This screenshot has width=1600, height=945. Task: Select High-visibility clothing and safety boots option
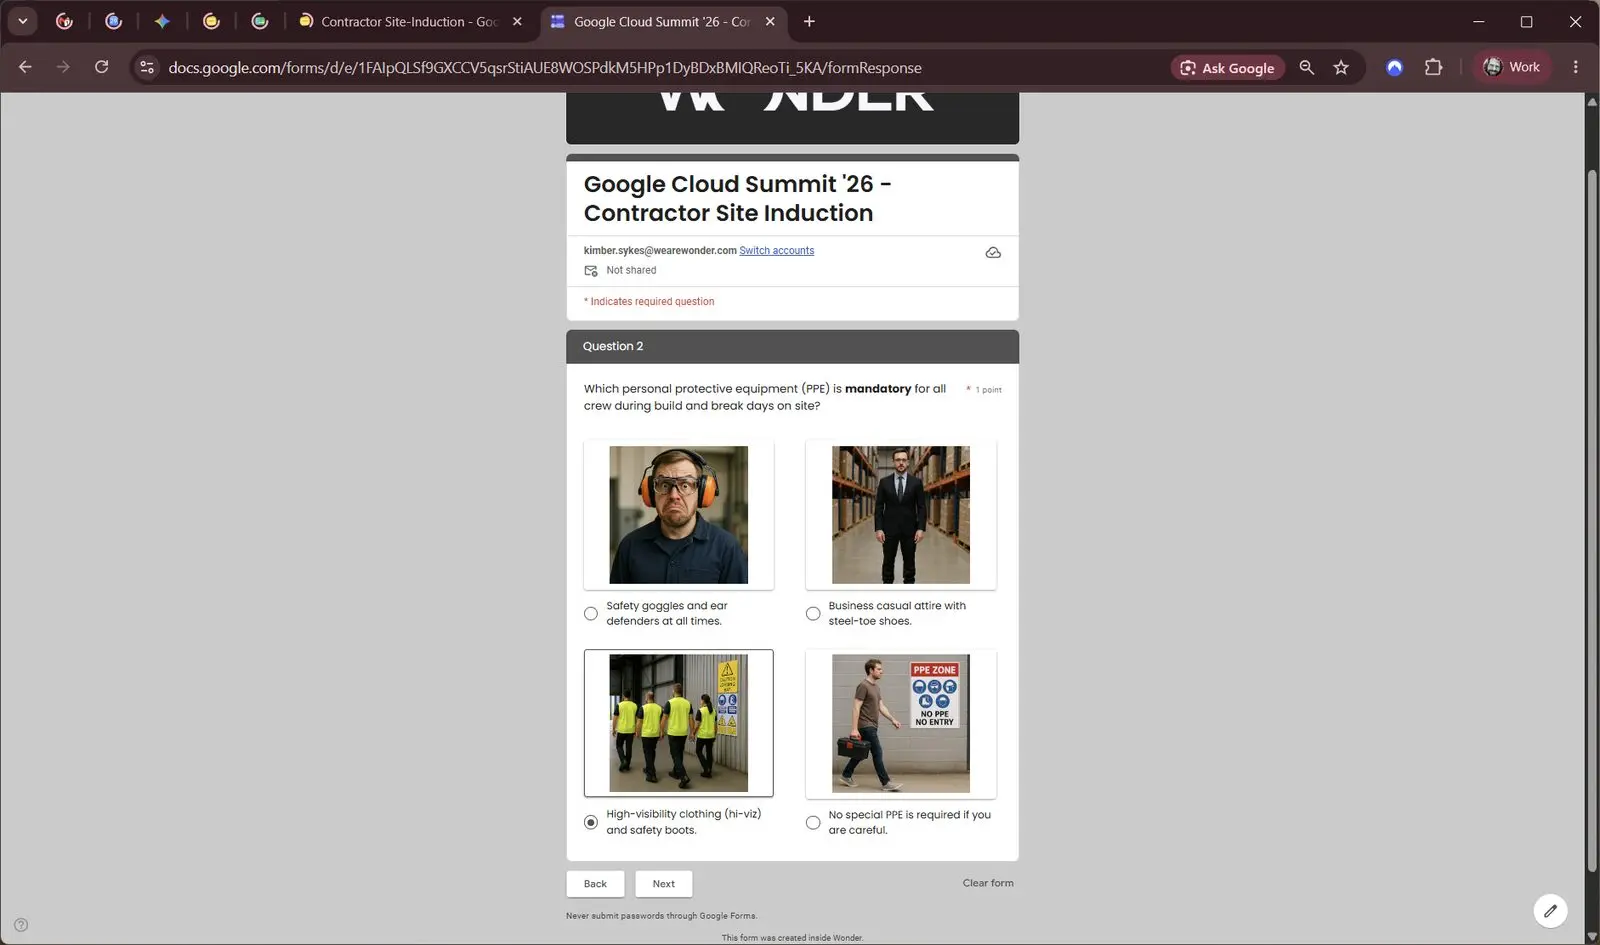point(591,822)
